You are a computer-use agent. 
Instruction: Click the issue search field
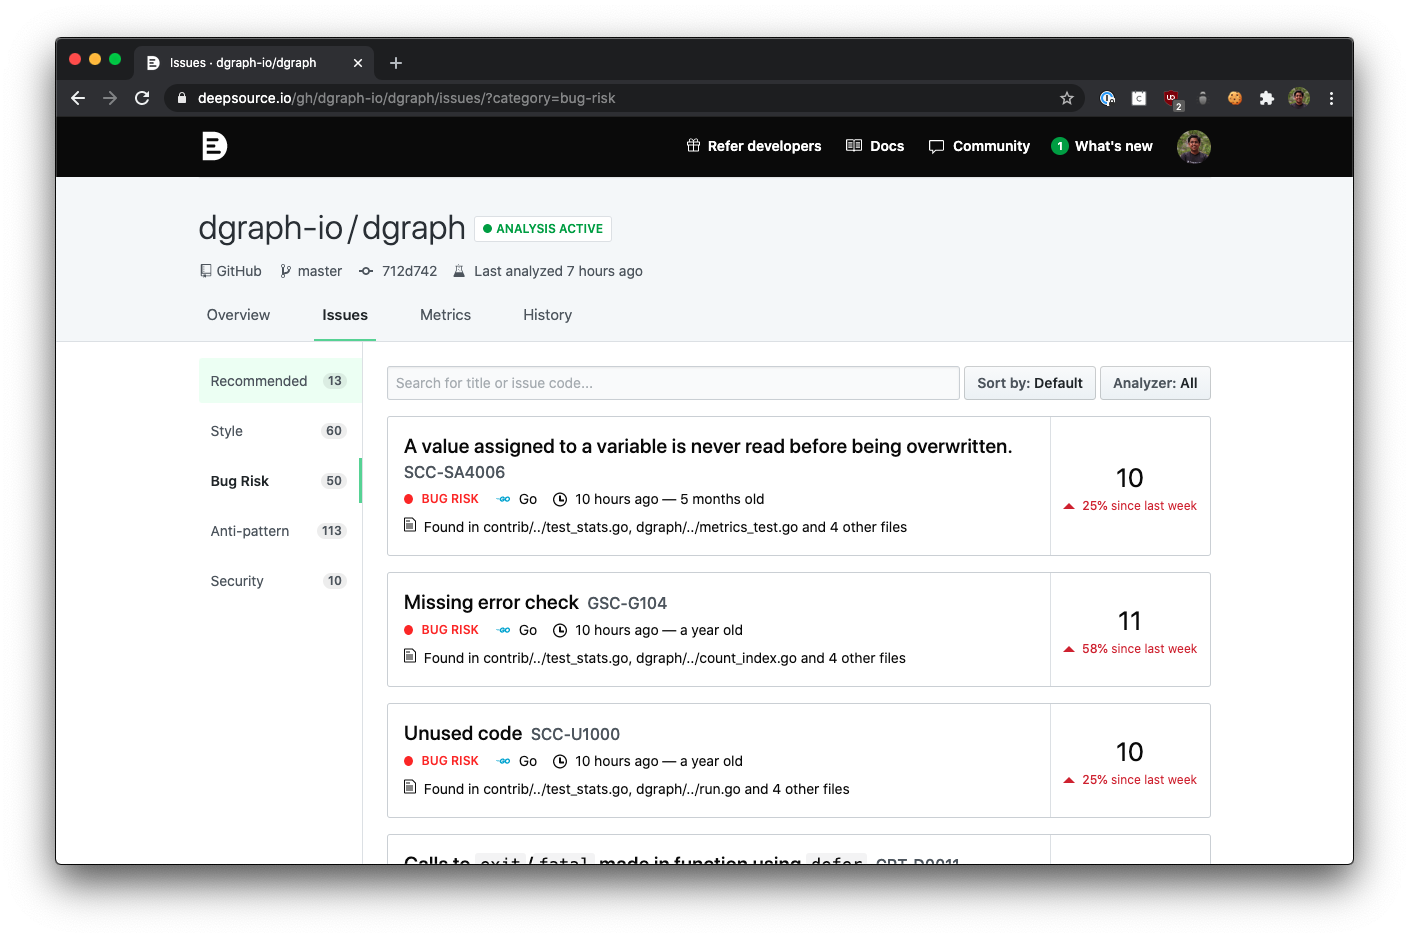673,382
